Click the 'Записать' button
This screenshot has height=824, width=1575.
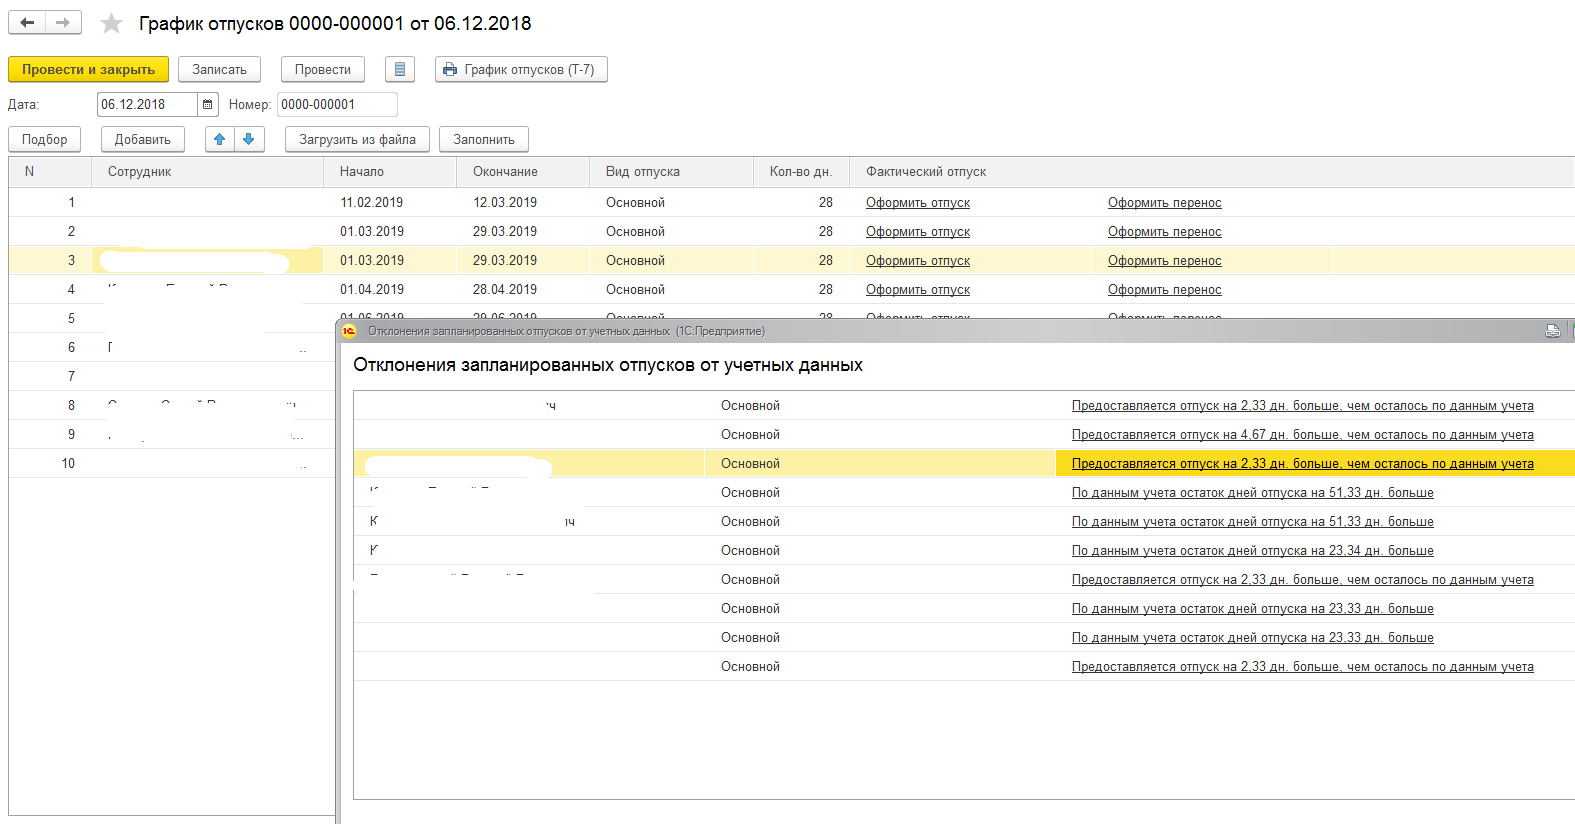(219, 69)
